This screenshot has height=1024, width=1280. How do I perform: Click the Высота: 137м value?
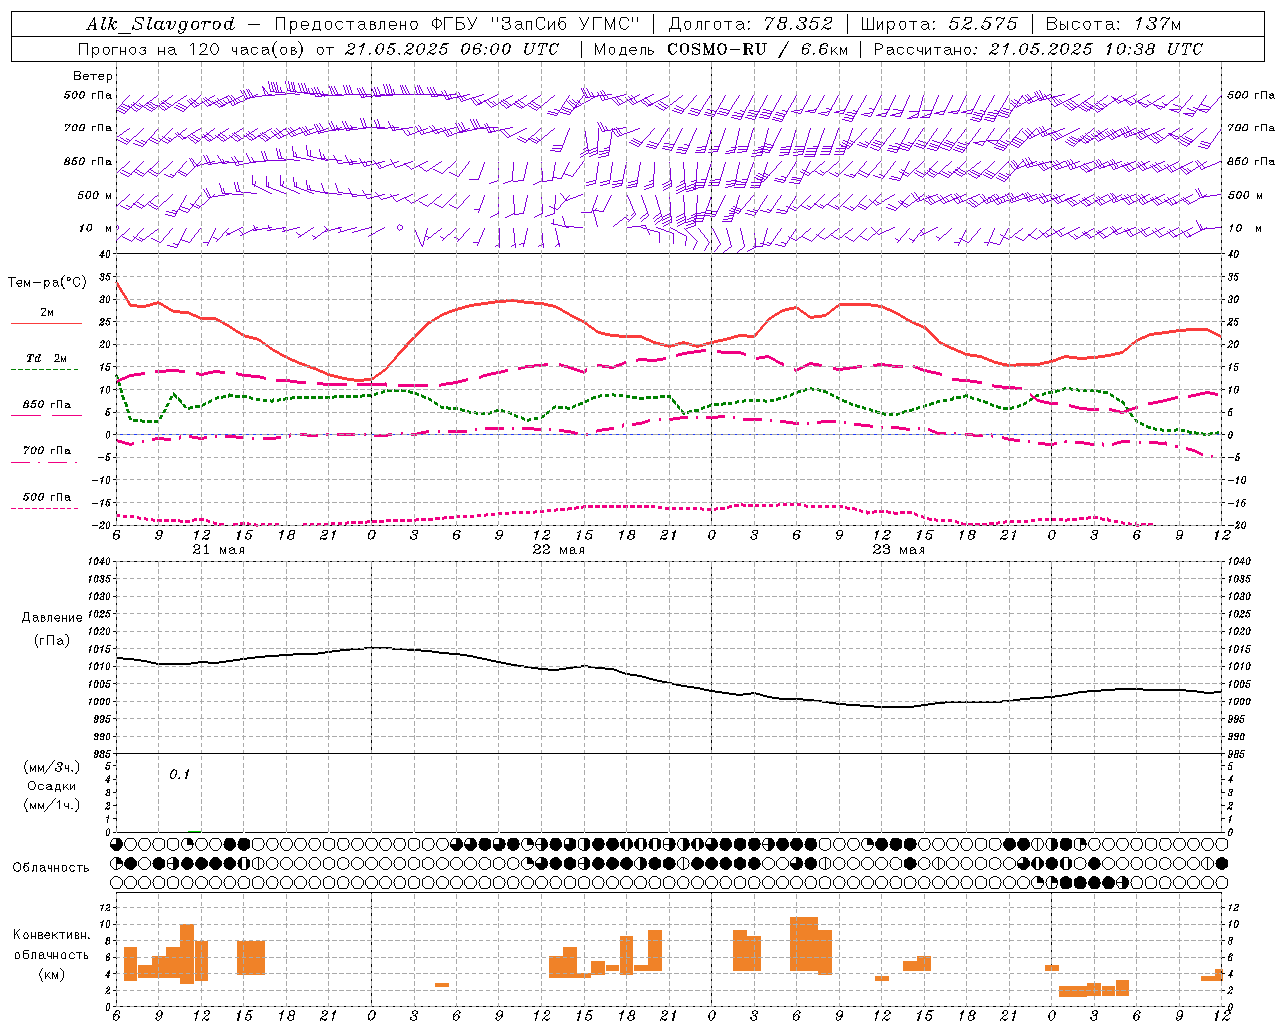[x=1113, y=24]
